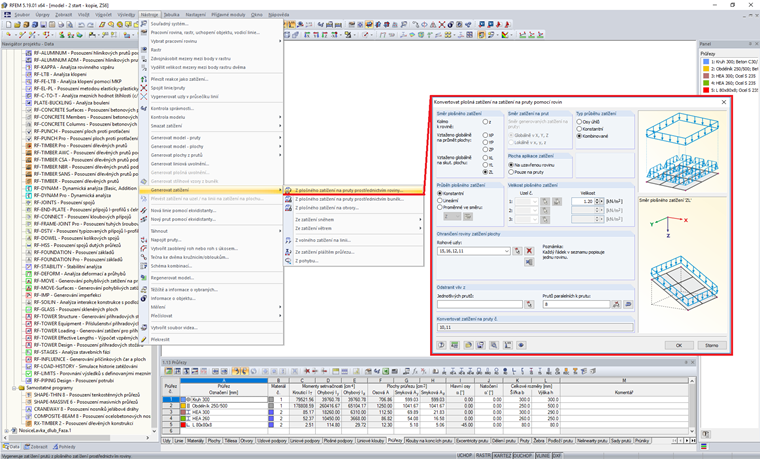The width and height of the screenshot is (760, 459).
Task: Click blue color swatch for Kruh 300 in panel
Action: 706,62
